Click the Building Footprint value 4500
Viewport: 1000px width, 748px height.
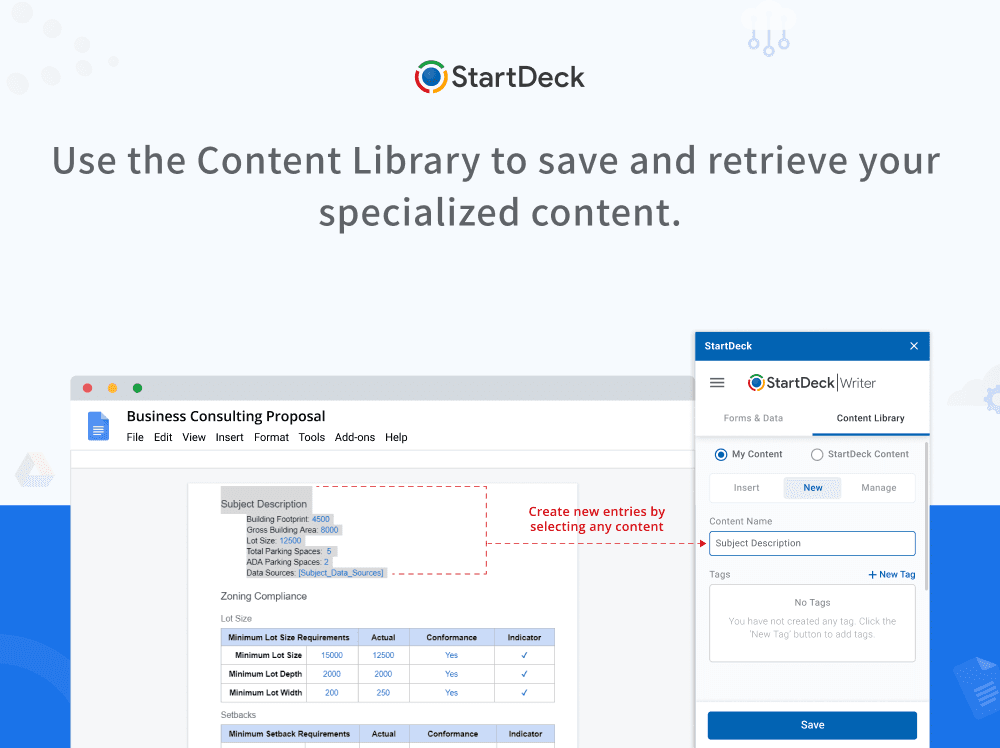[x=321, y=519]
